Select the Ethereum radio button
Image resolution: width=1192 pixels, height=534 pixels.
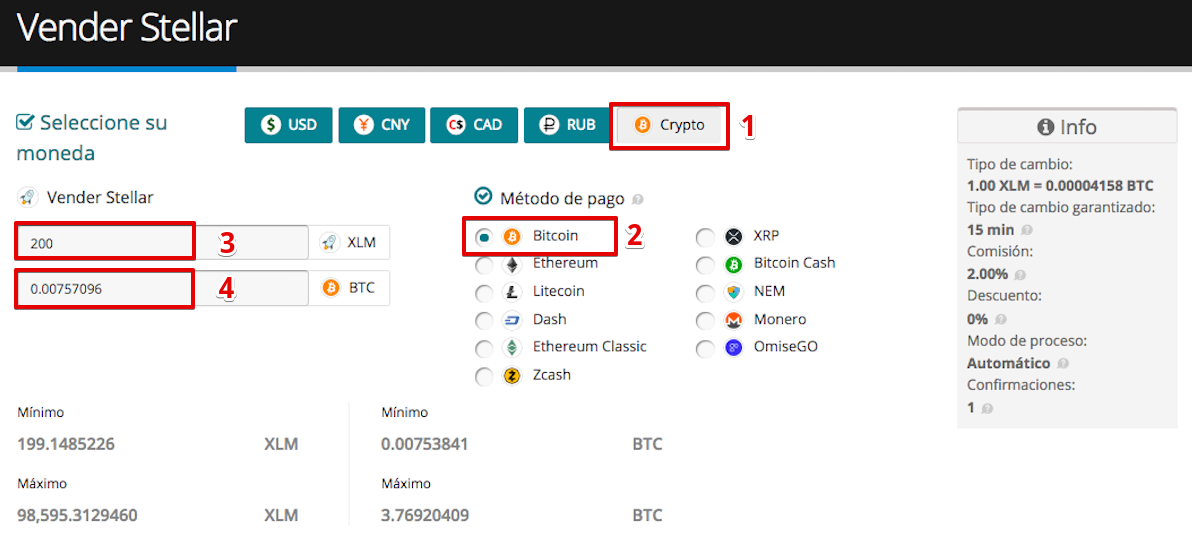click(483, 265)
